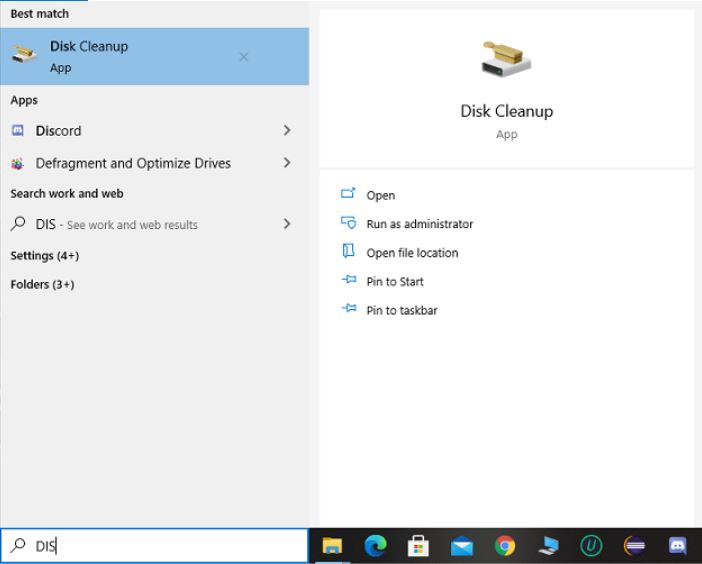Click the Open file location icon
Viewport: 702px width, 564px height.
pos(348,251)
